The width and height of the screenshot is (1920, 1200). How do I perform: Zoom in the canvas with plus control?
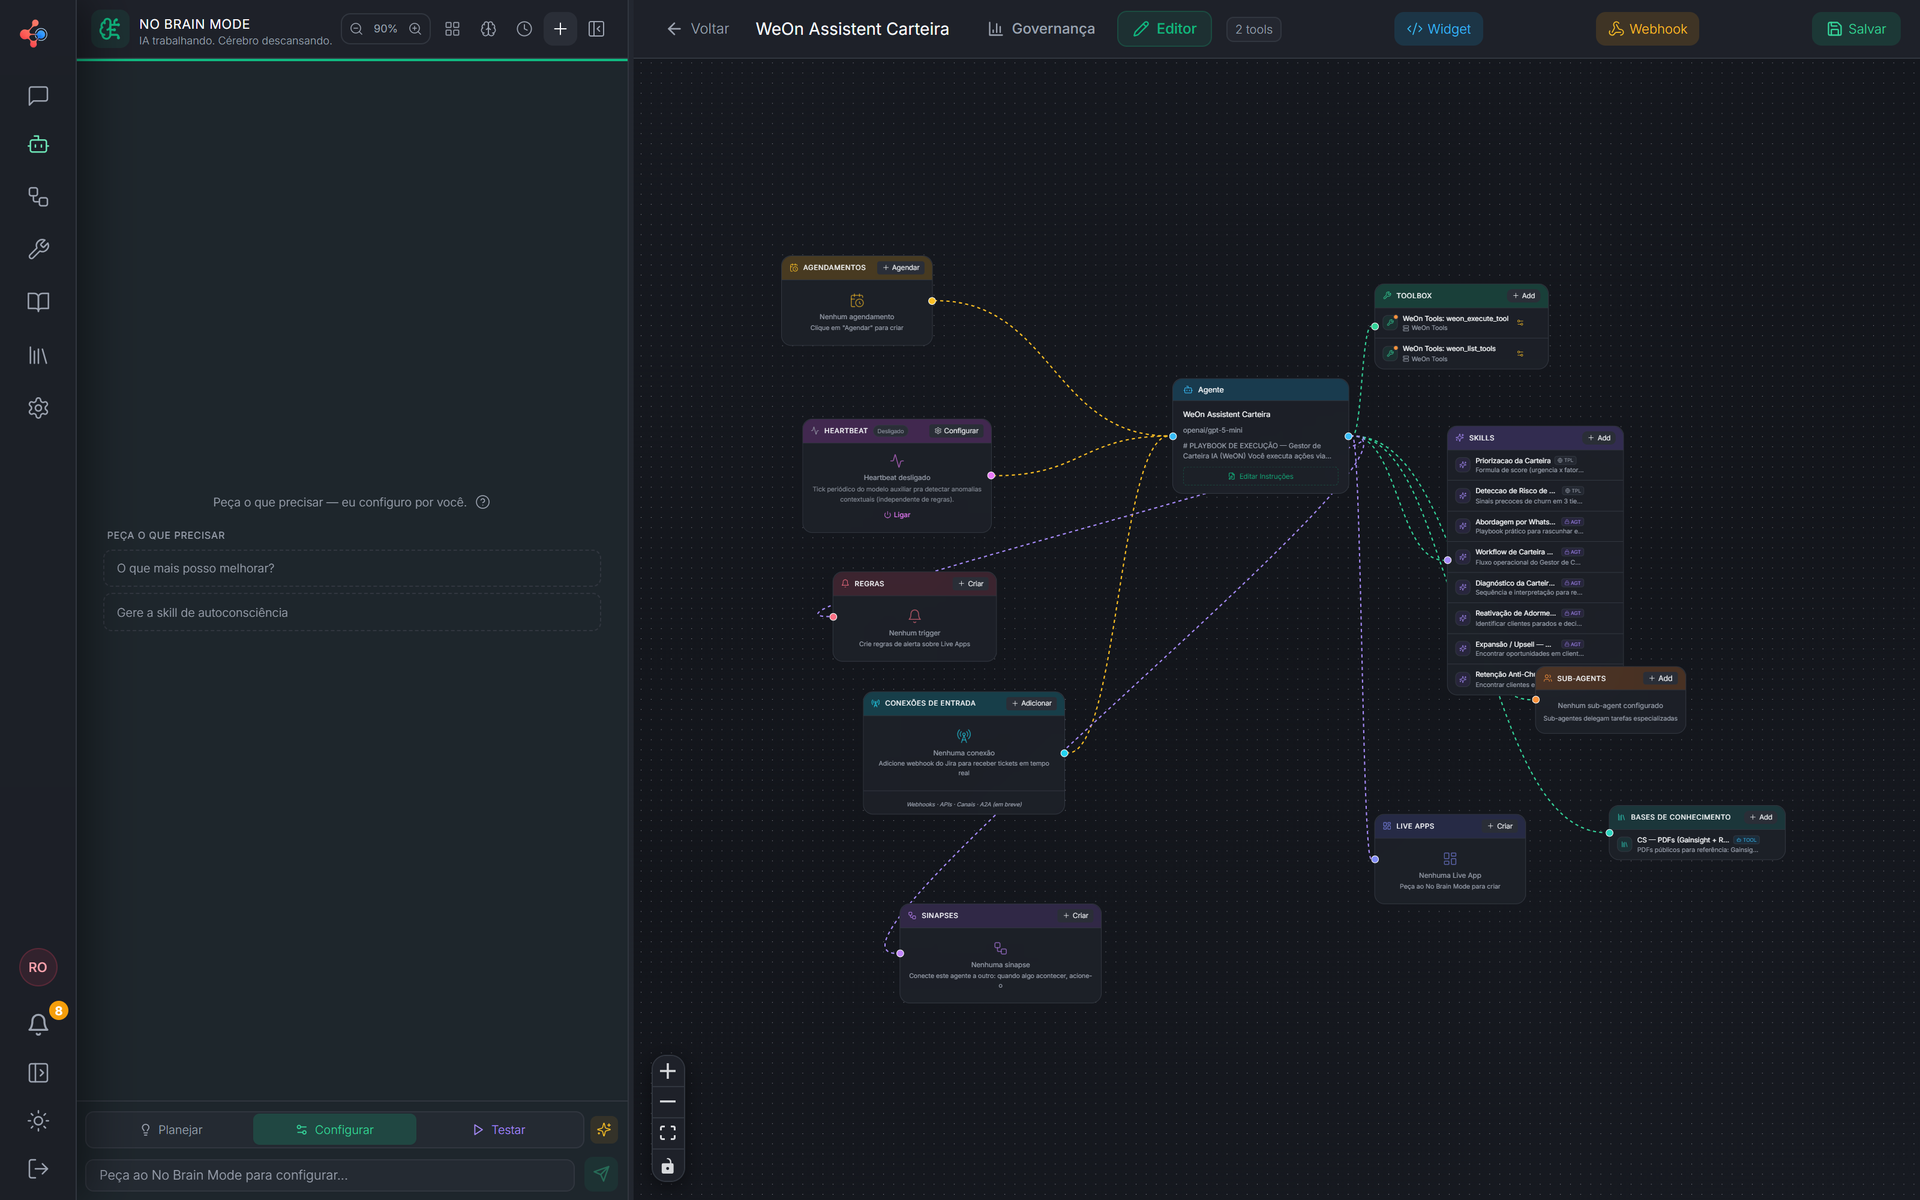[x=668, y=1071]
